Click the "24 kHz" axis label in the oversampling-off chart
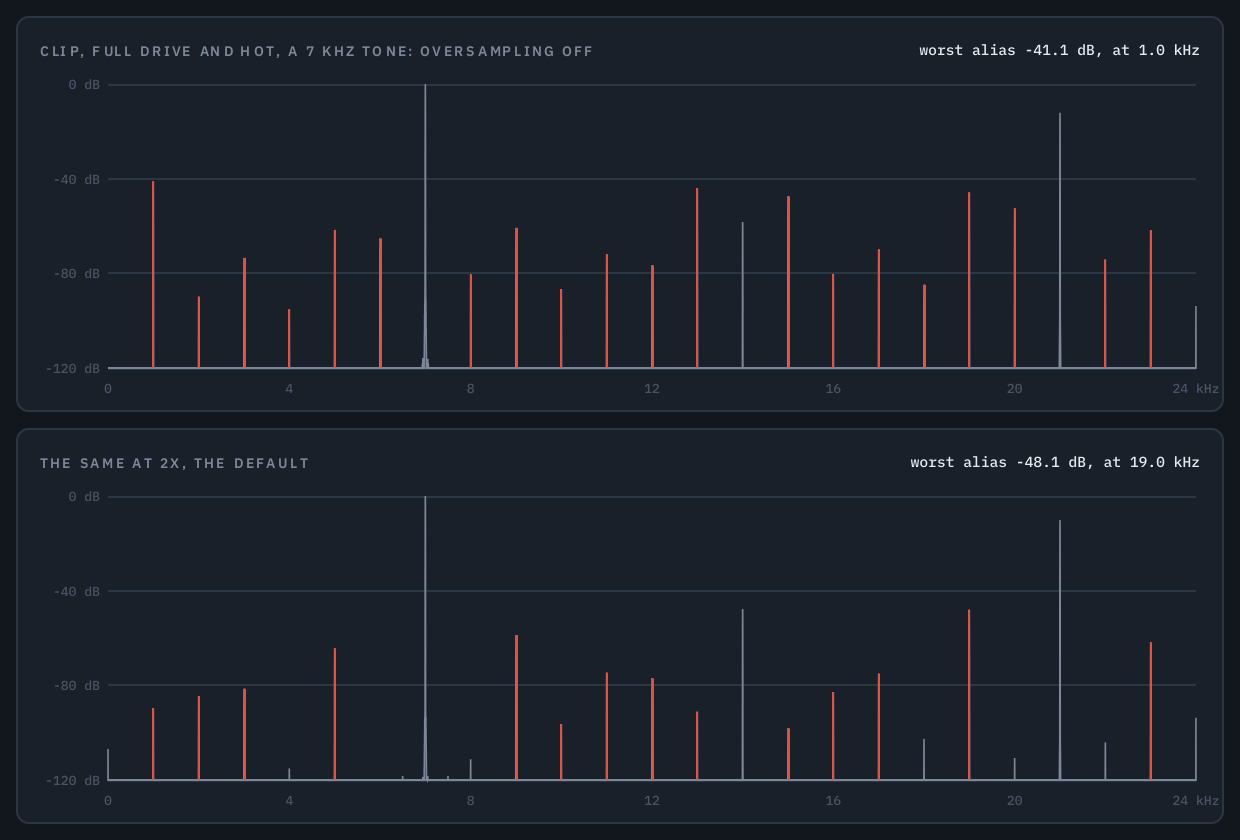The width and height of the screenshot is (1240, 840). (x=1196, y=388)
